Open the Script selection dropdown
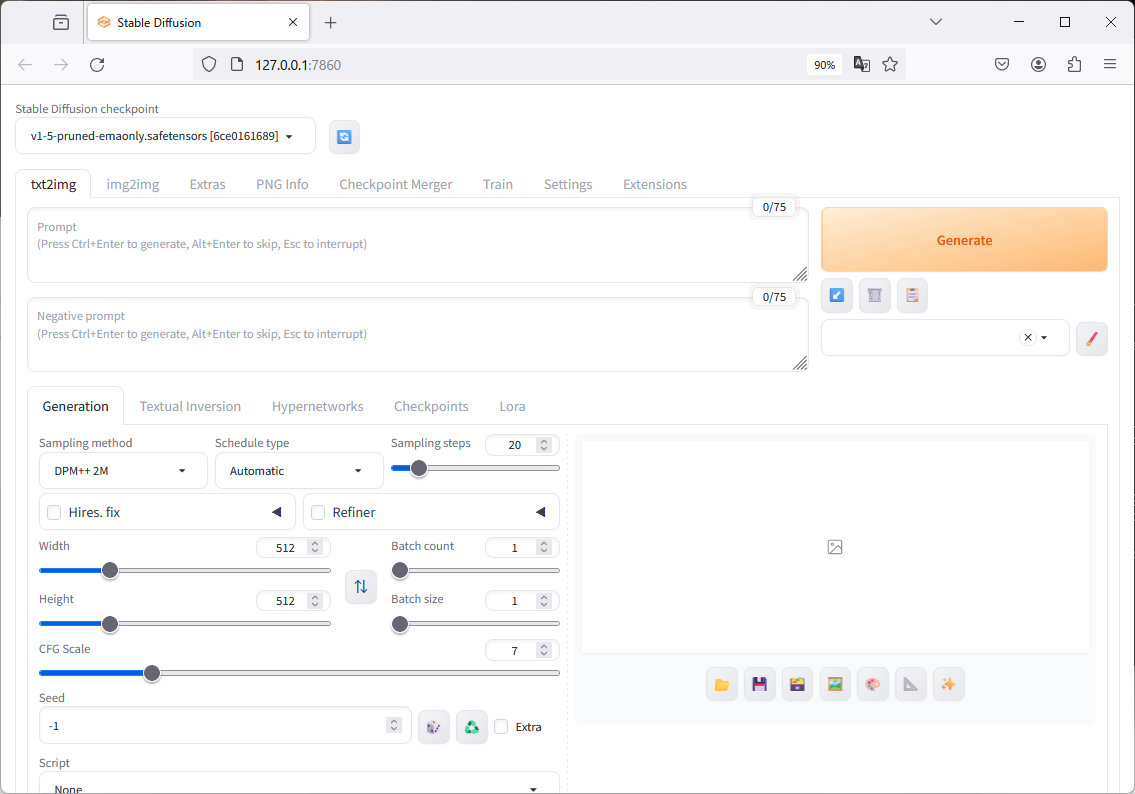This screenshot has height=794, width=1135. [298, 785]
